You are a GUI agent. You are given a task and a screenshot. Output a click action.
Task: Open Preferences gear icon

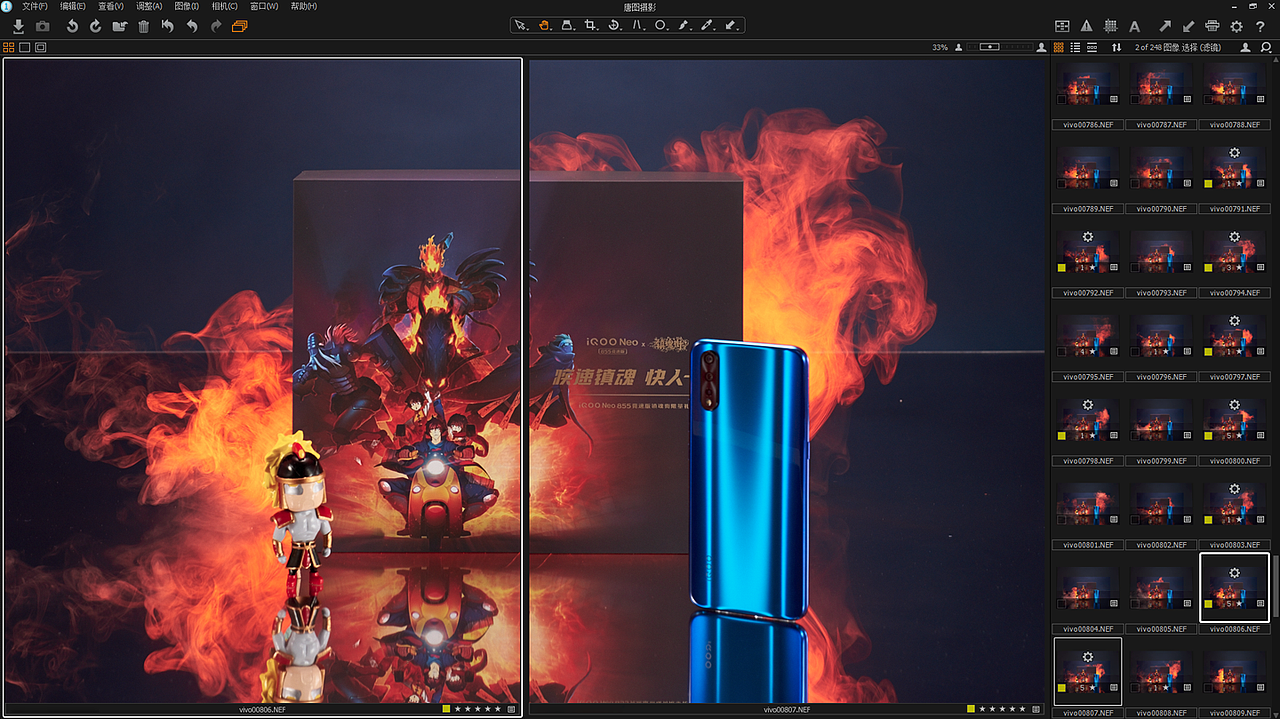[x=1237, y=26]
